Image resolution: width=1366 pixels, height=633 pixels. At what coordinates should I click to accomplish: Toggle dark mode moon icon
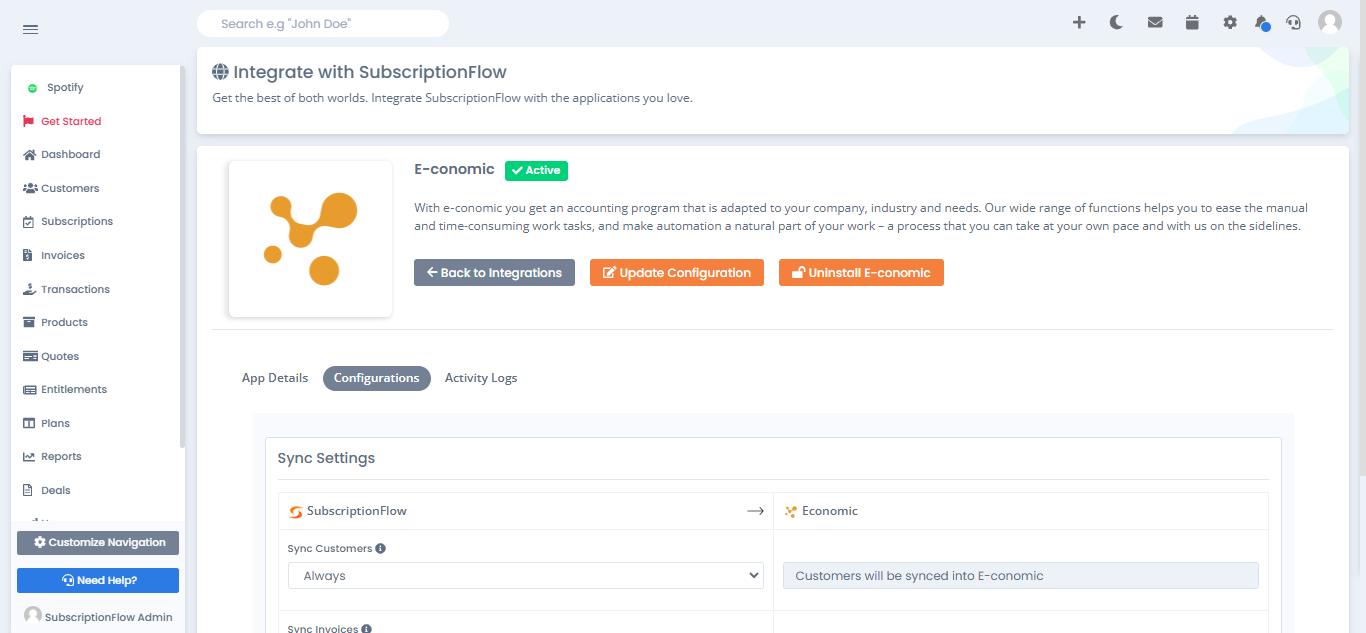(x=1116, y=22)
